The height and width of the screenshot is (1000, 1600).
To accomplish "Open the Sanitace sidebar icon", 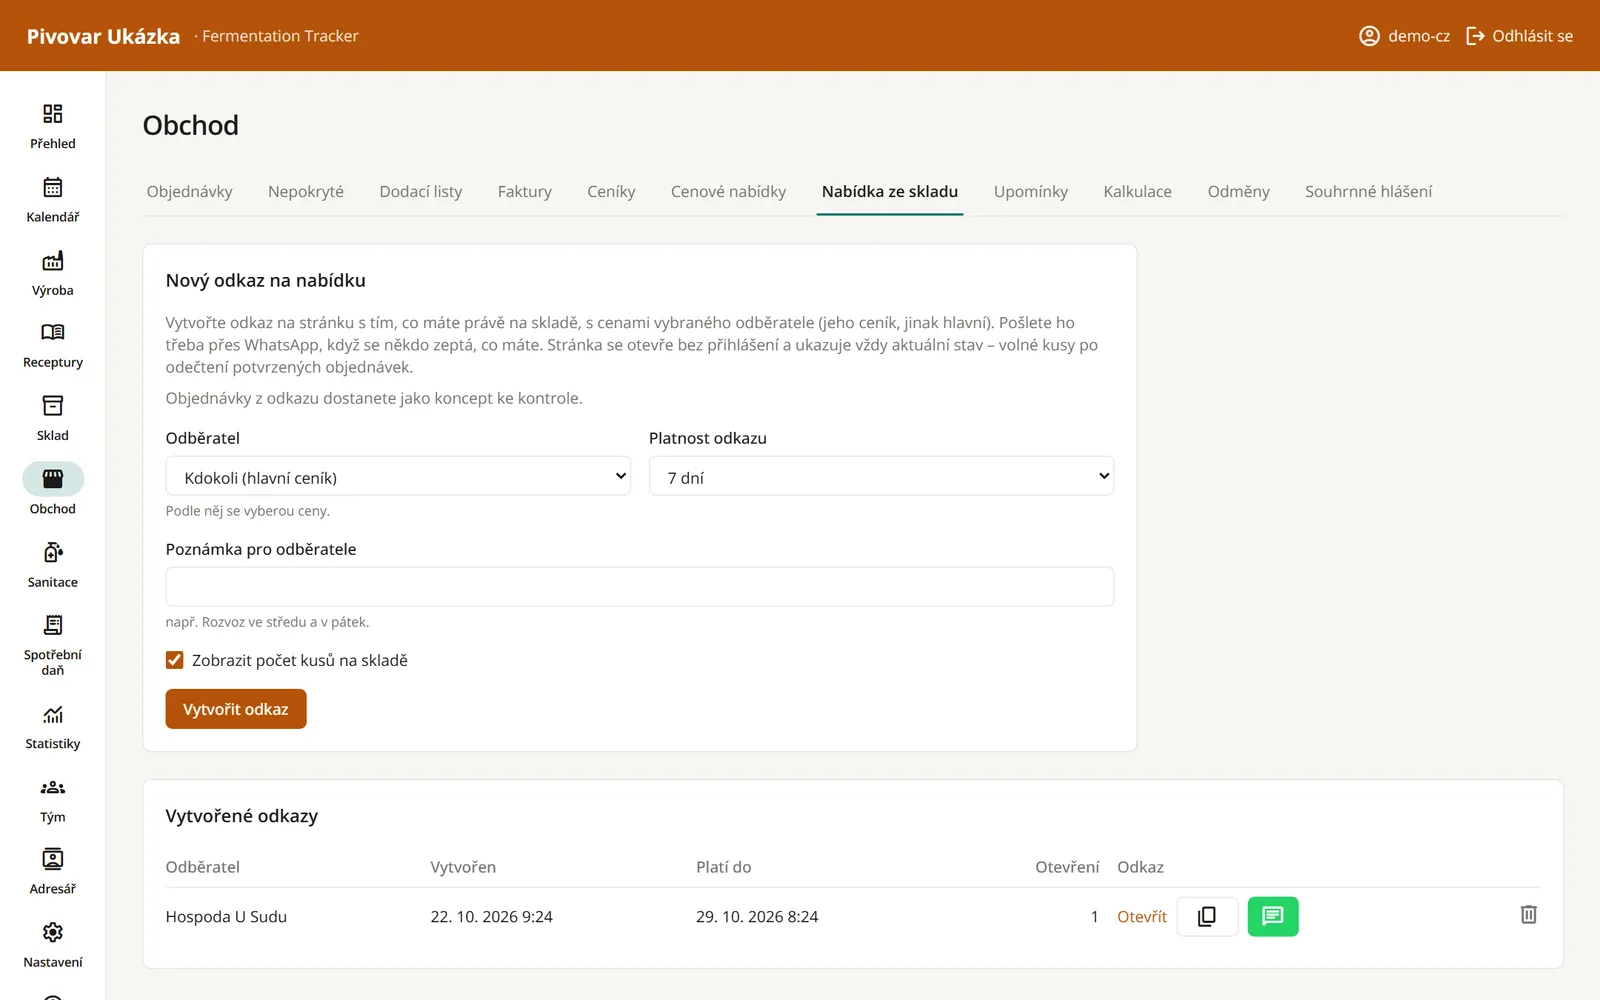I will 53,552.
